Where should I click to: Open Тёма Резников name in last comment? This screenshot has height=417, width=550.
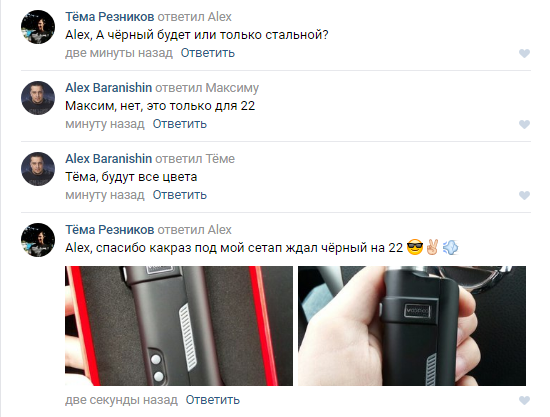(109, 229)
